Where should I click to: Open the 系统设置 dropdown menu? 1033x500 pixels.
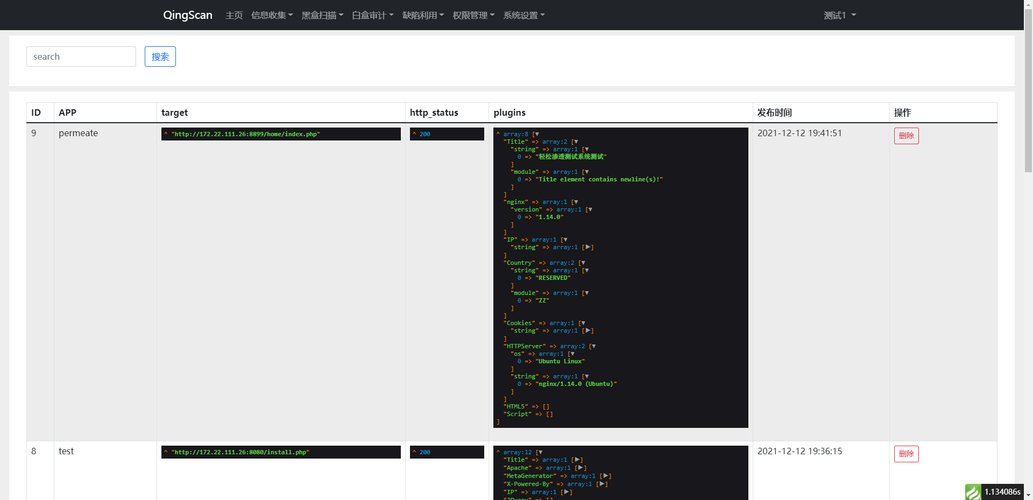(x=524, y=15)
